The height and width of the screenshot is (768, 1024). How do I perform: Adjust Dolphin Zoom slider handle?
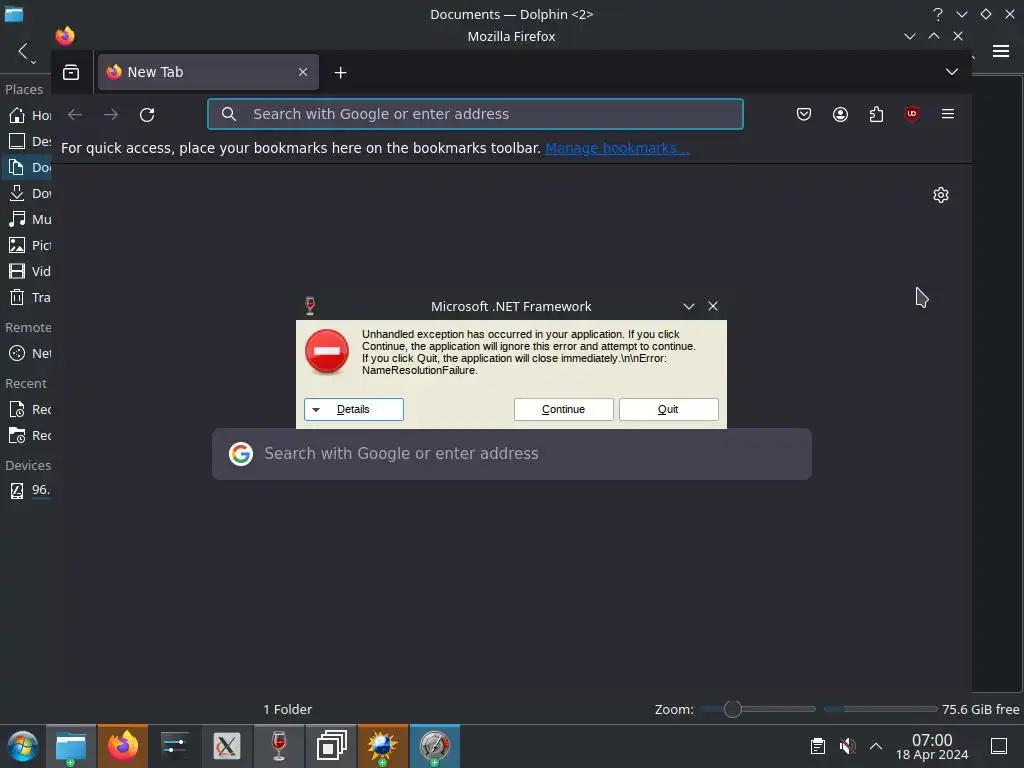click(732, 709)
